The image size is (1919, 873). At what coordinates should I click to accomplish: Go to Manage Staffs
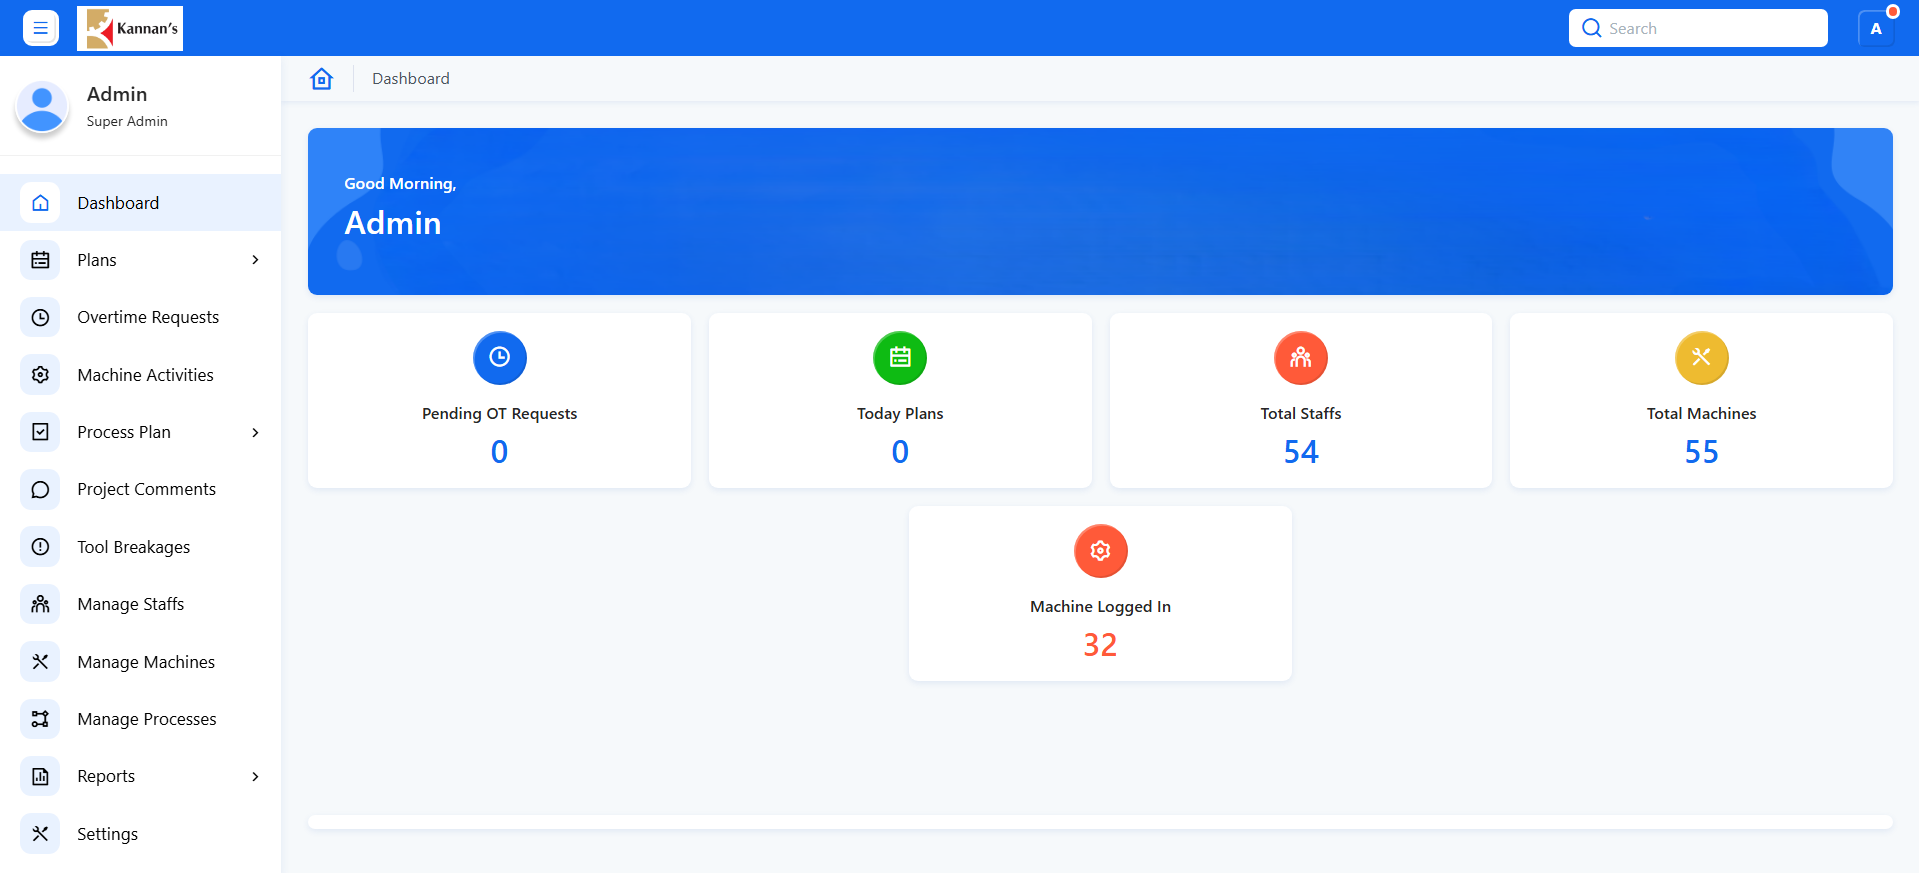[140, 604]
